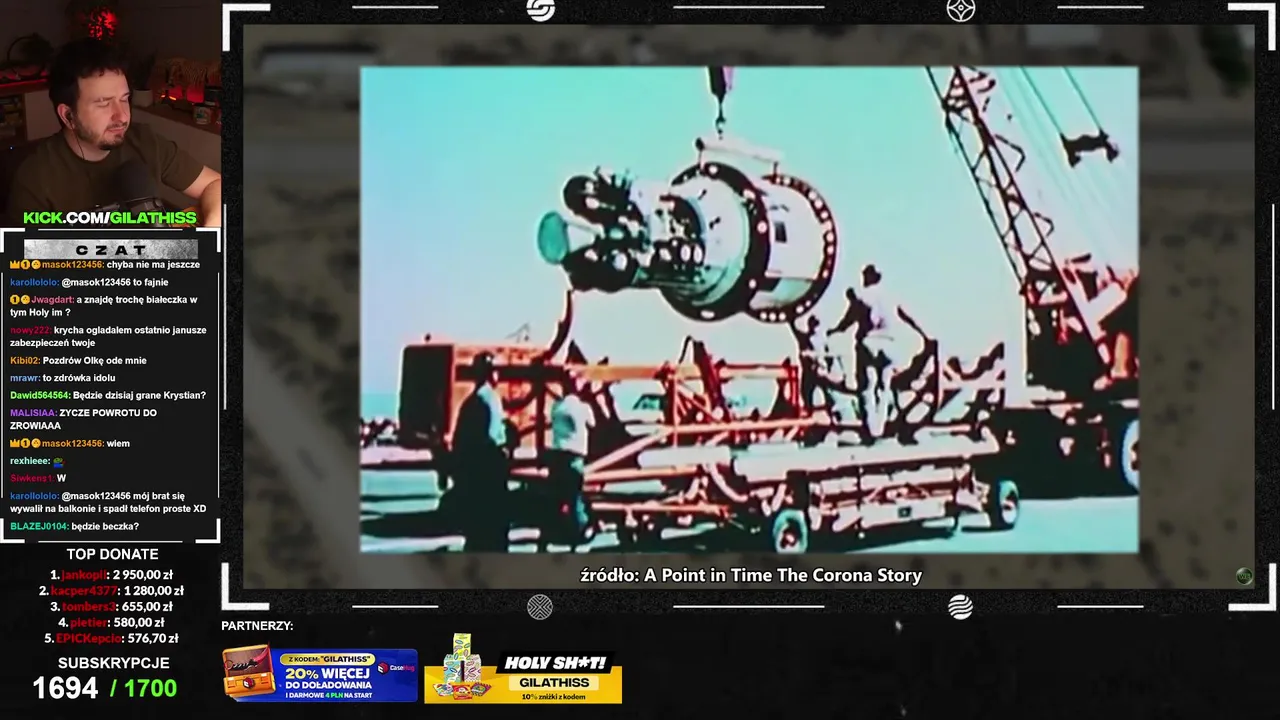
Task: Click message about 'janusze zabezpieczeń twoje'
Action: (108, 336)
